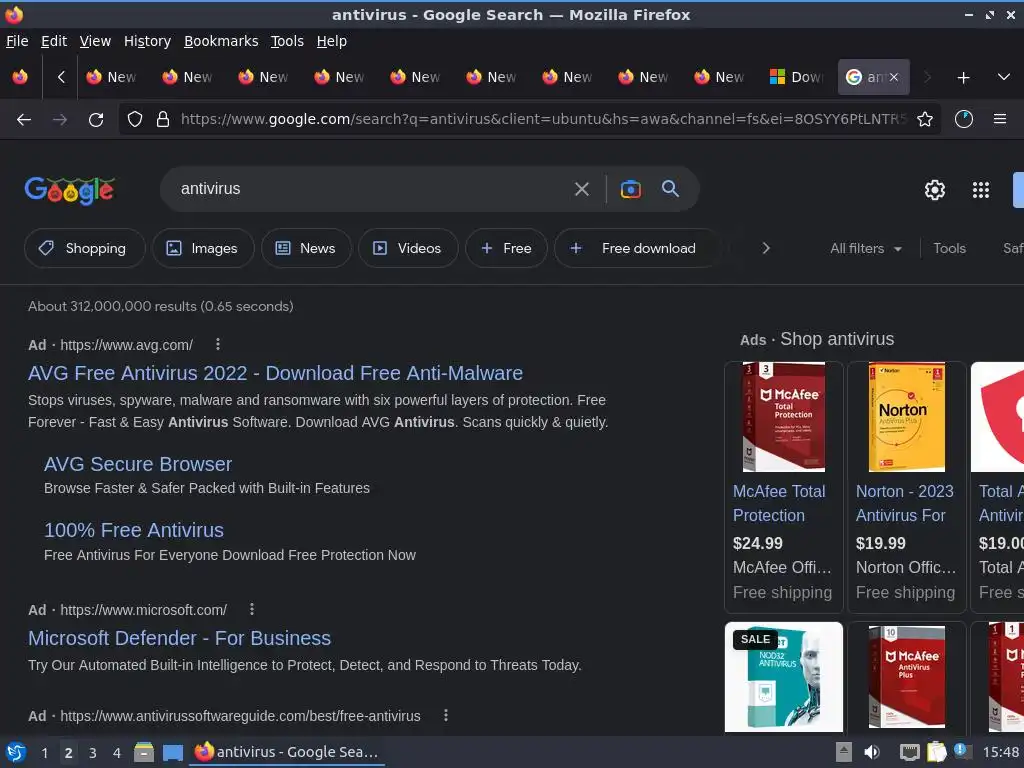Open the system tray volume control
Viewport: 1024px width, 768px height.
coord(872,752)
